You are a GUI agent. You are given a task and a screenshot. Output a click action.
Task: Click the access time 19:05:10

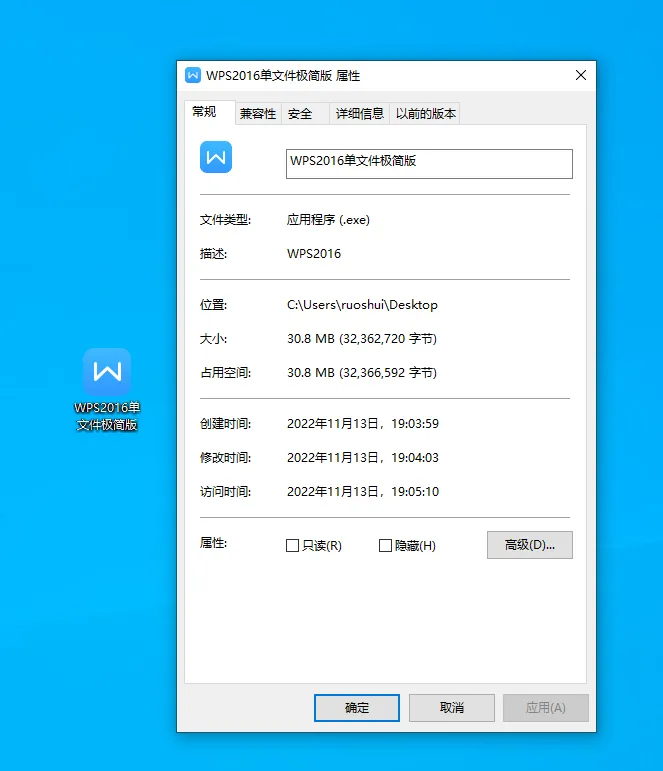coord(415,492)
